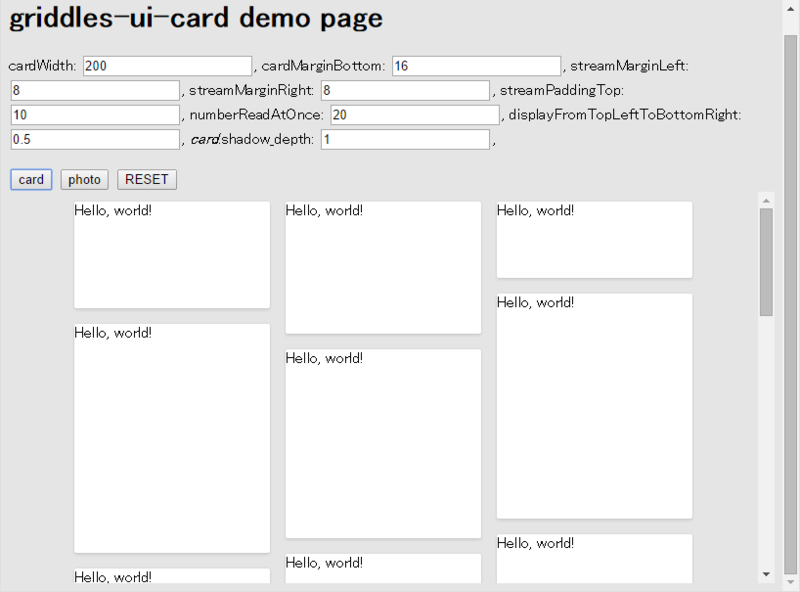800x592 pixels.
Task: Click the numberReadAtOnce label
Action: 256,115
